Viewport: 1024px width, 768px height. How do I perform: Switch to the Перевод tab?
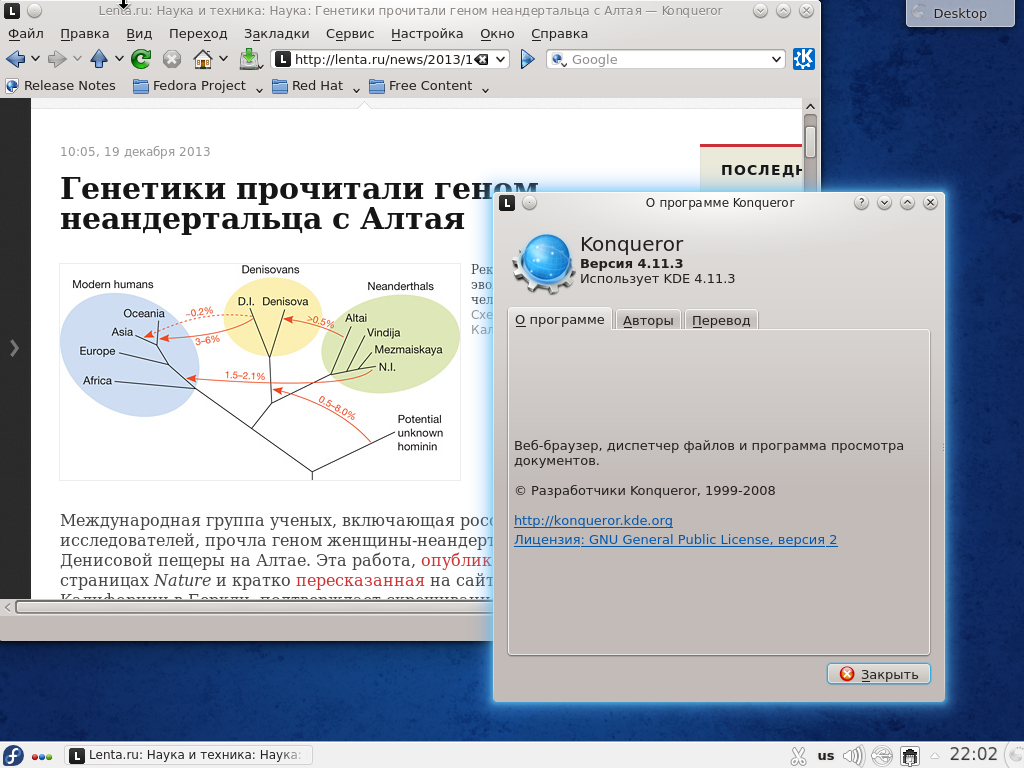(721, 320)
